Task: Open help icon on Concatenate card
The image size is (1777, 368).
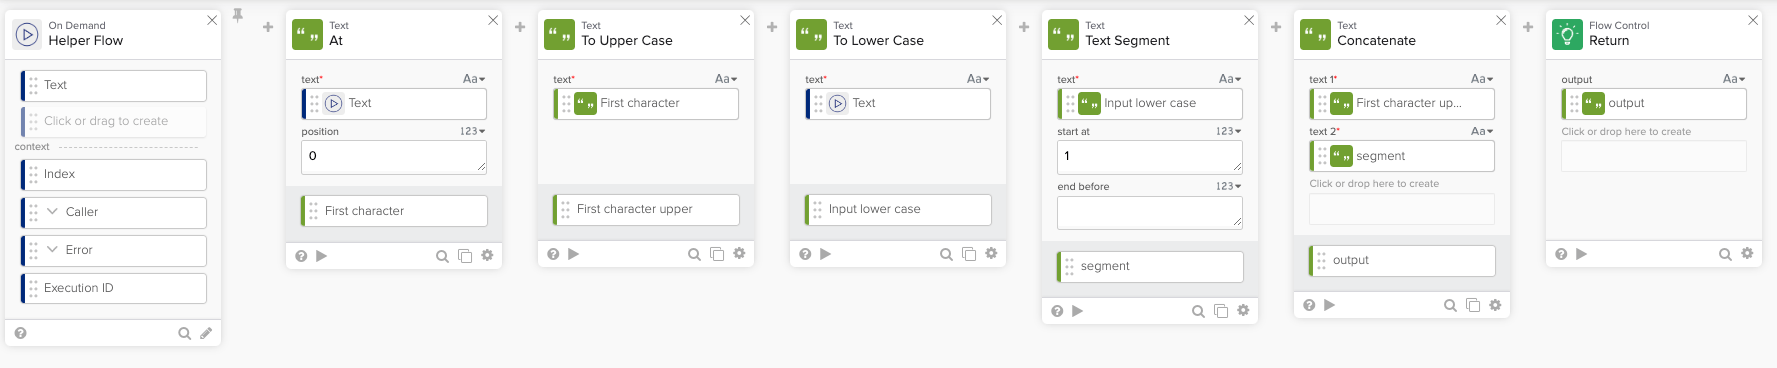Action: pos(1309,305)
